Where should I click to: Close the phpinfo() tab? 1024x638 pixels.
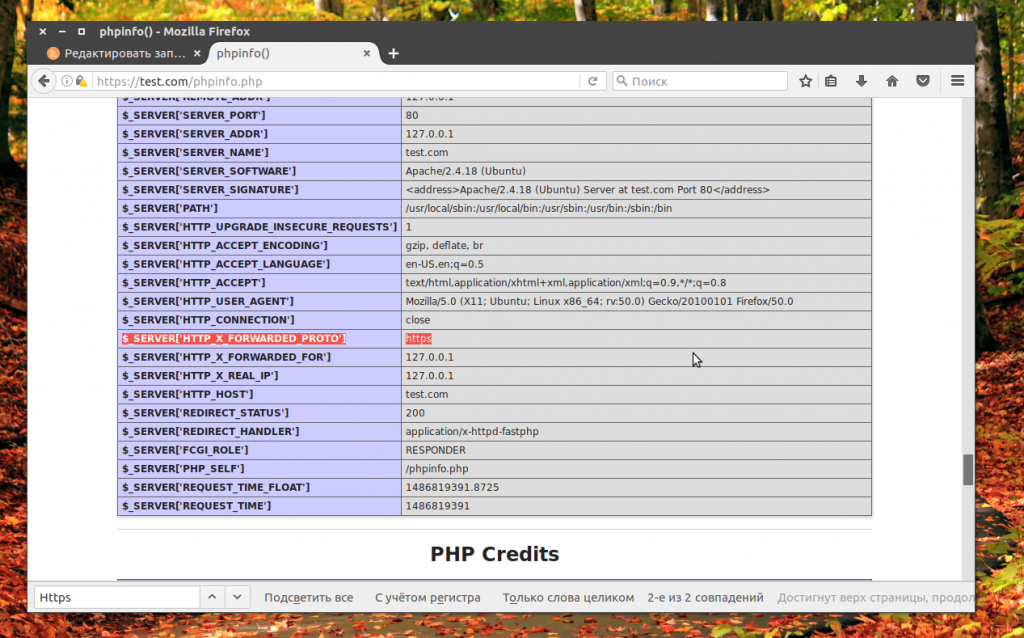(367, 53)
